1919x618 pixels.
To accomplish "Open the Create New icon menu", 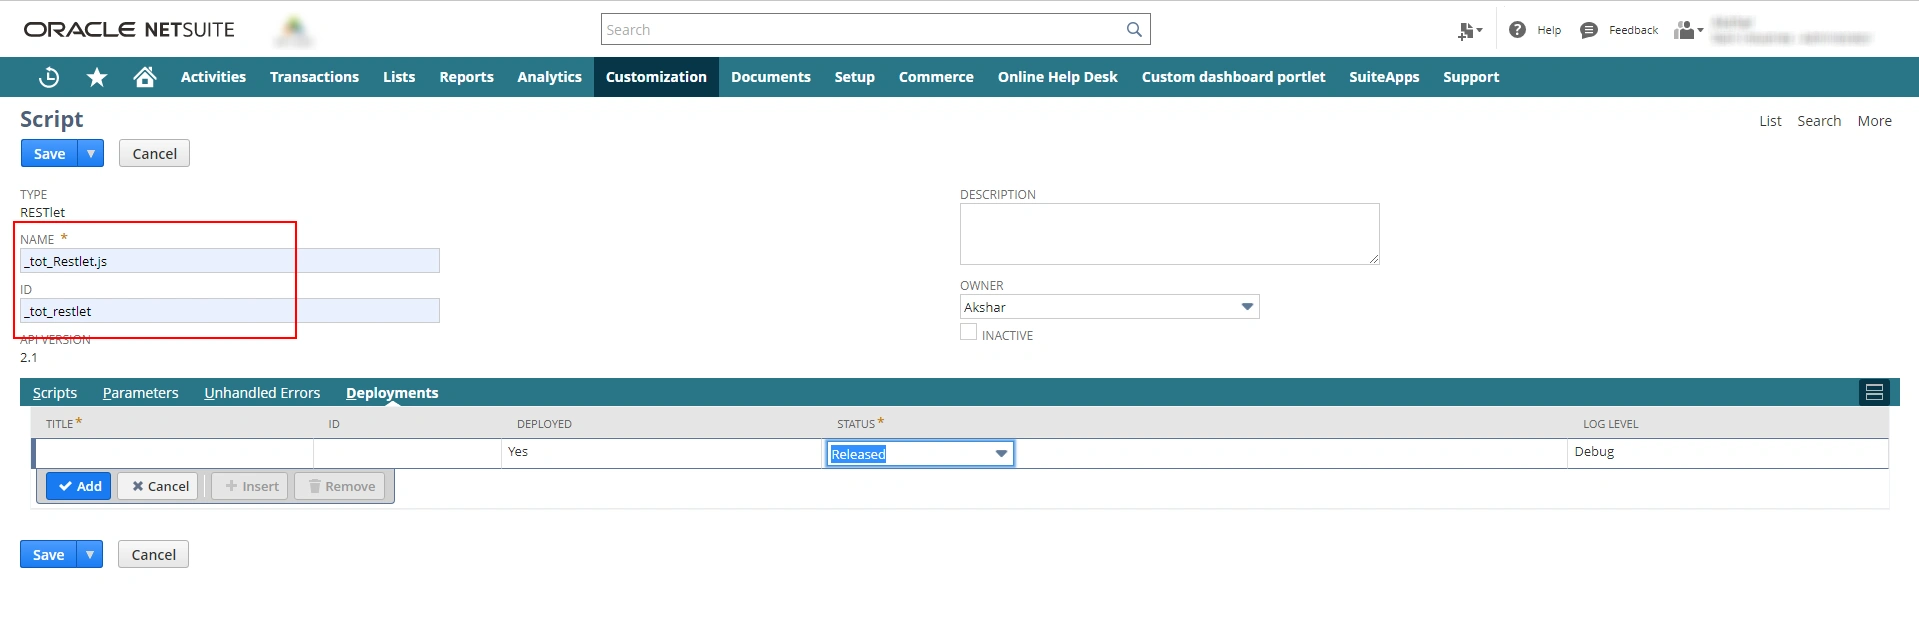I will tap(1468, 31).
